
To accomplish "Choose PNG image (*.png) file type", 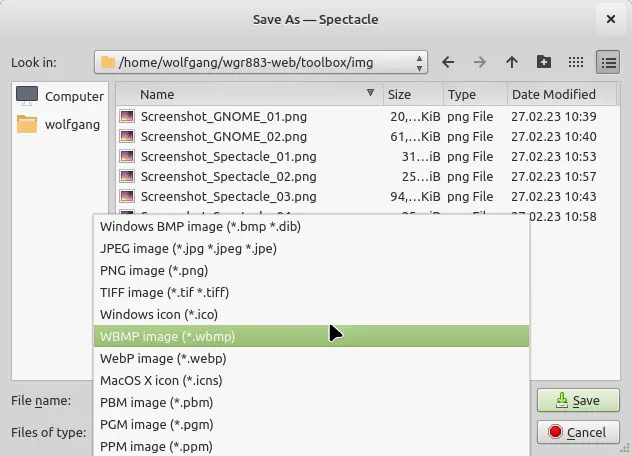I will [x=154, y=271].
